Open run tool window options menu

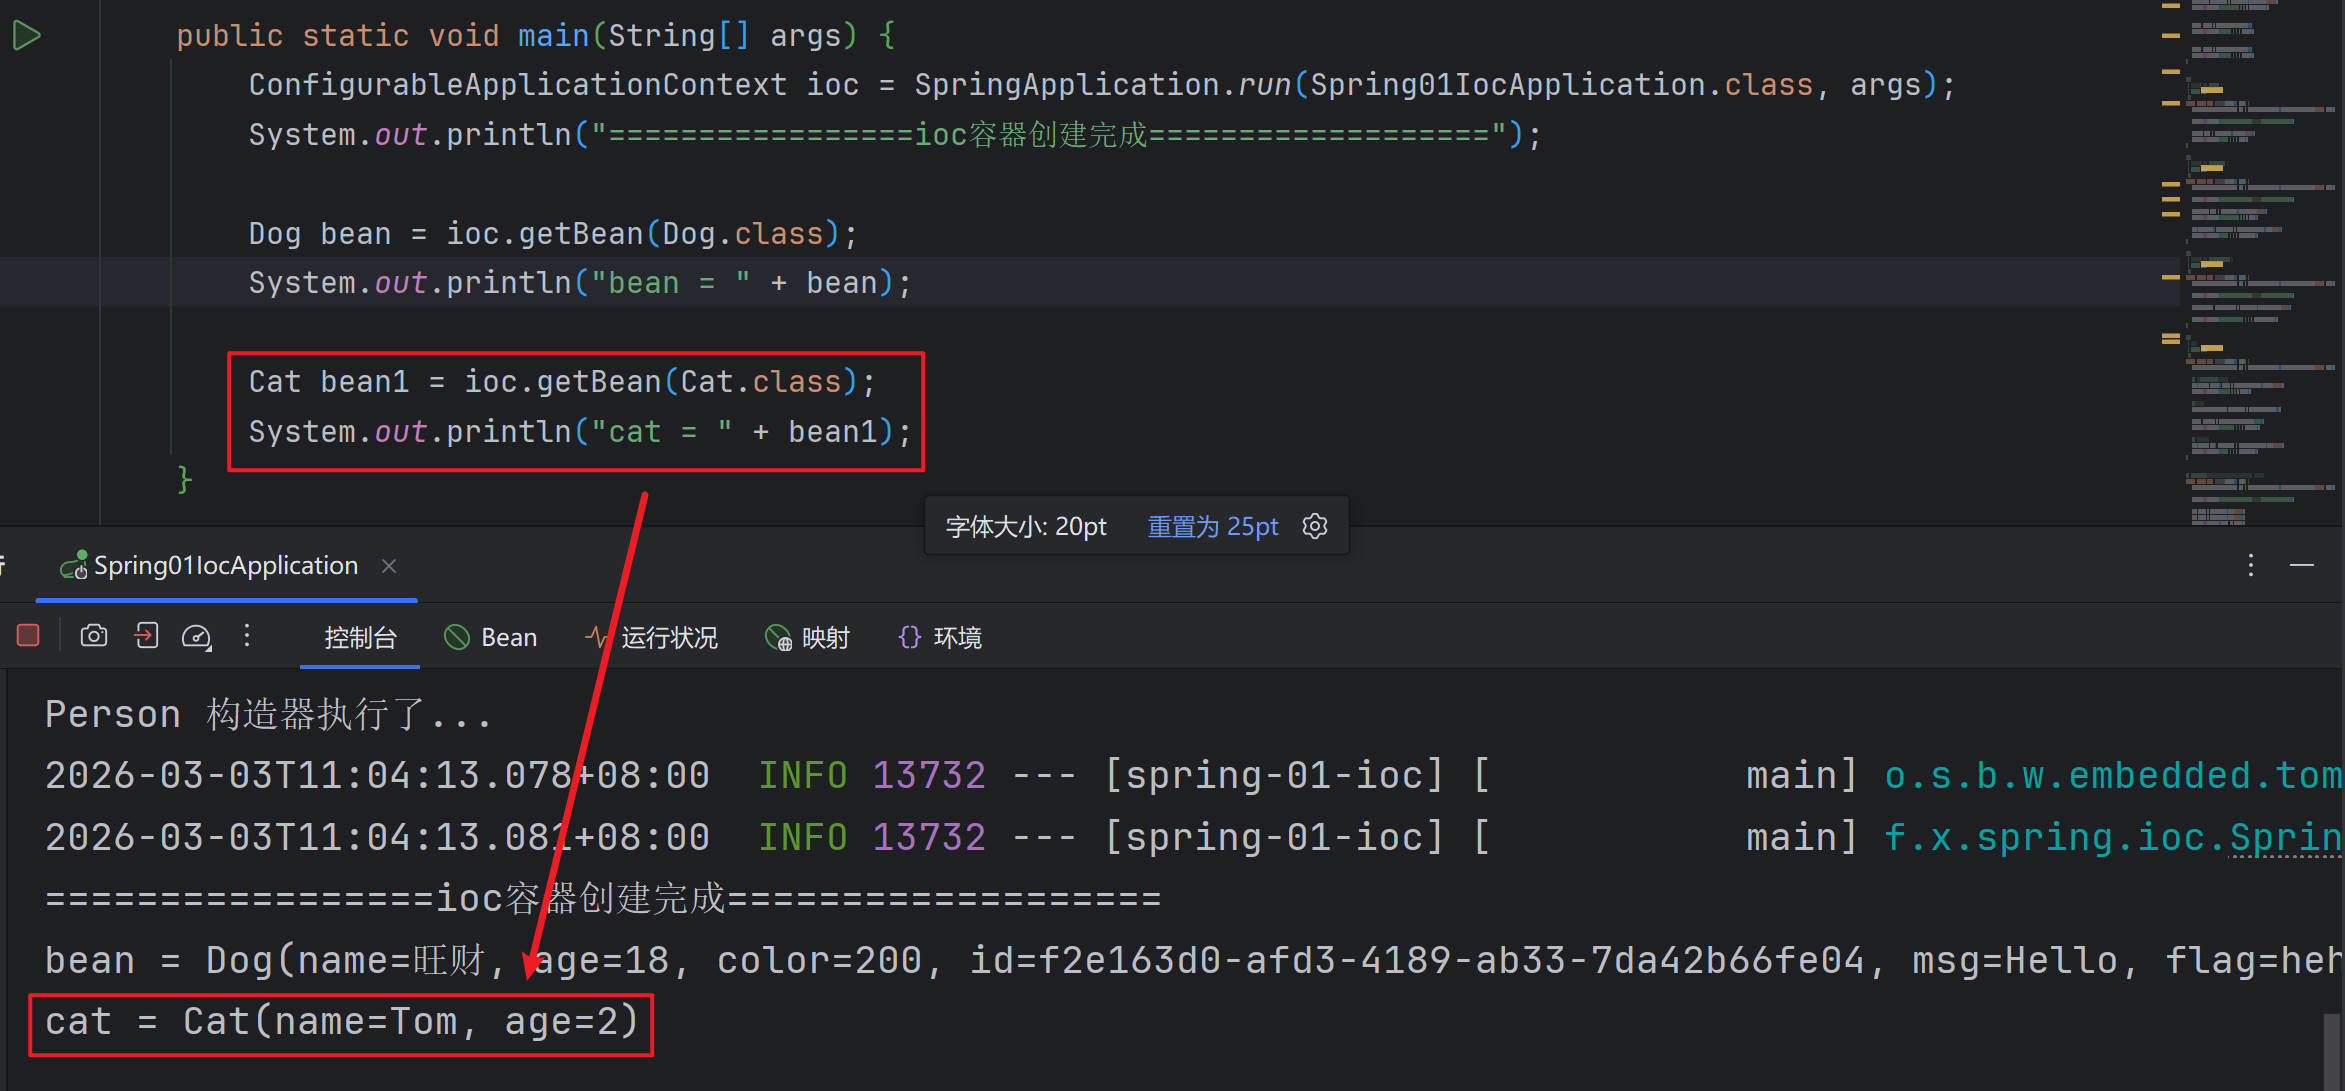click(2251, 565)
